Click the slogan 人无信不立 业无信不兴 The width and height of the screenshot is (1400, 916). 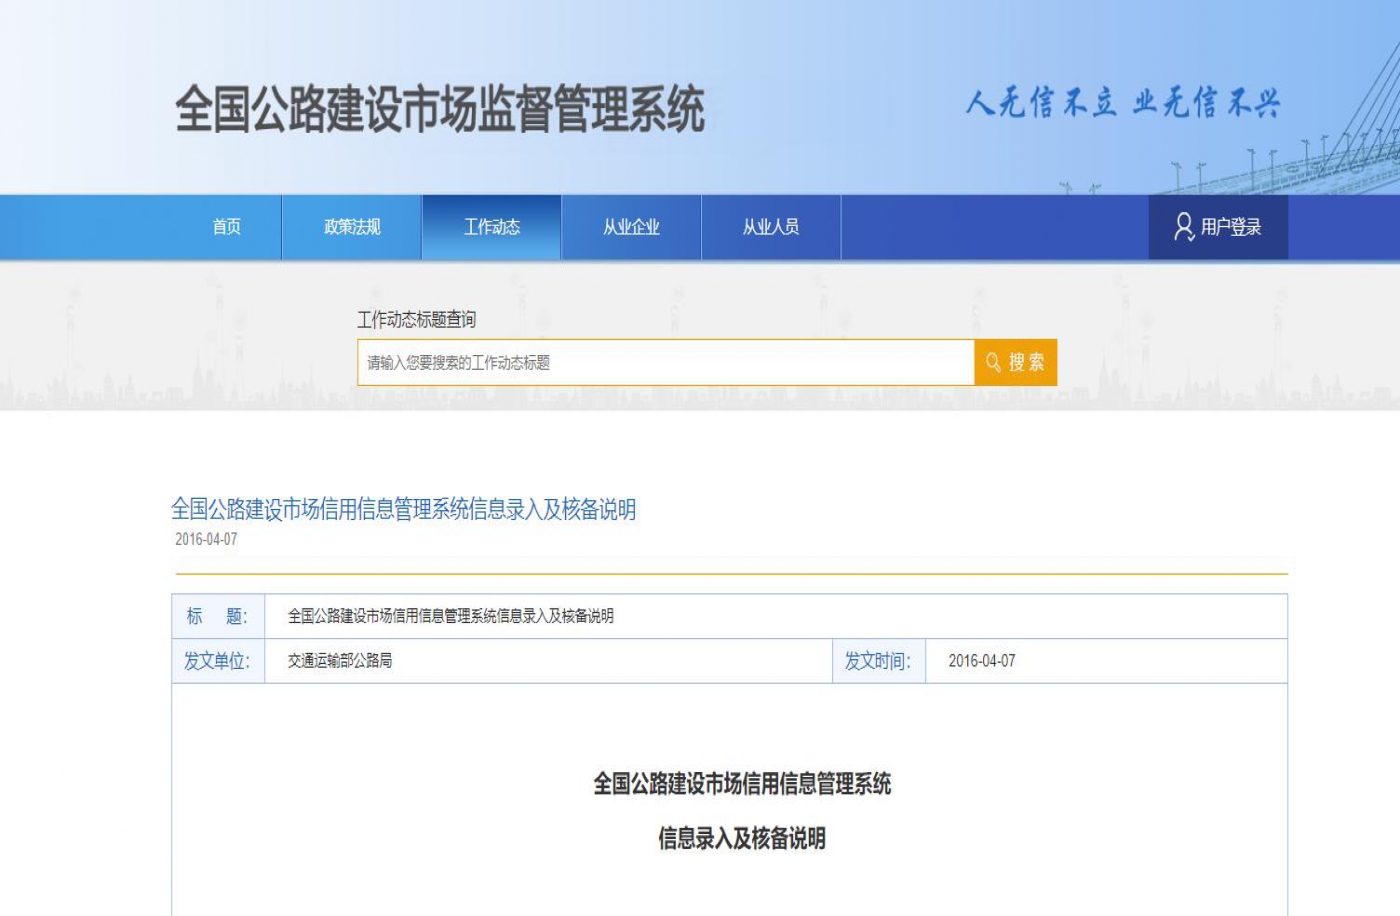click(x=1123, y=102)
